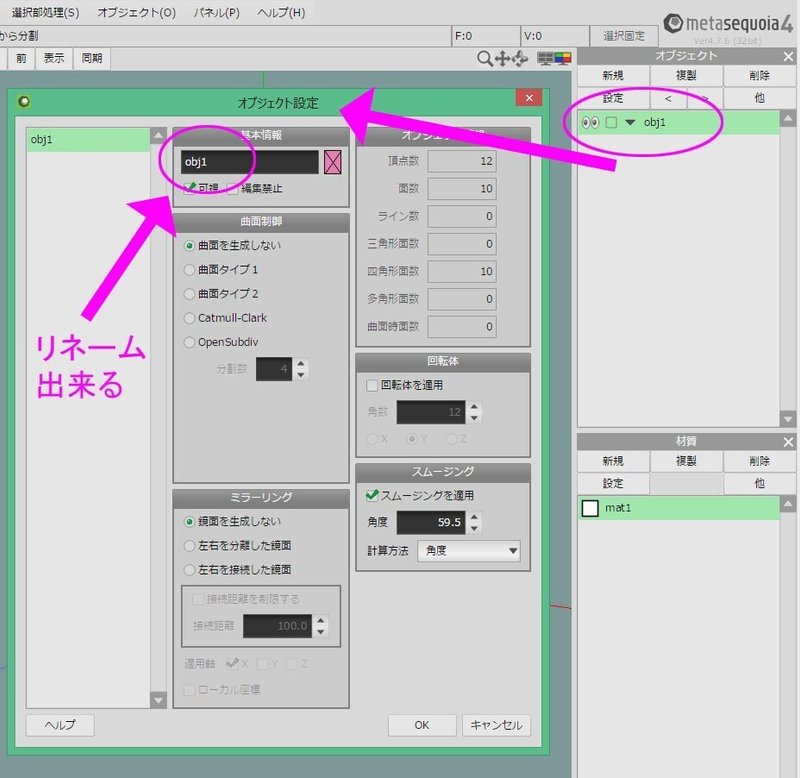The image size is (800, 778).
Task: Select 曲面タイプ1 radio option
Action: point(189,269)
